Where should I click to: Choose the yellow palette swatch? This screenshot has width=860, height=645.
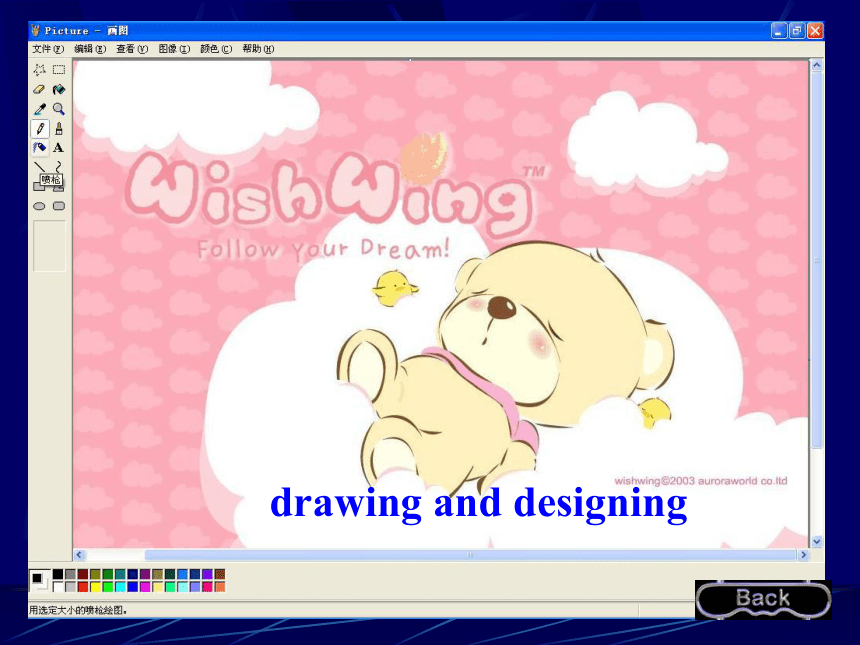[x=95, y=587]
